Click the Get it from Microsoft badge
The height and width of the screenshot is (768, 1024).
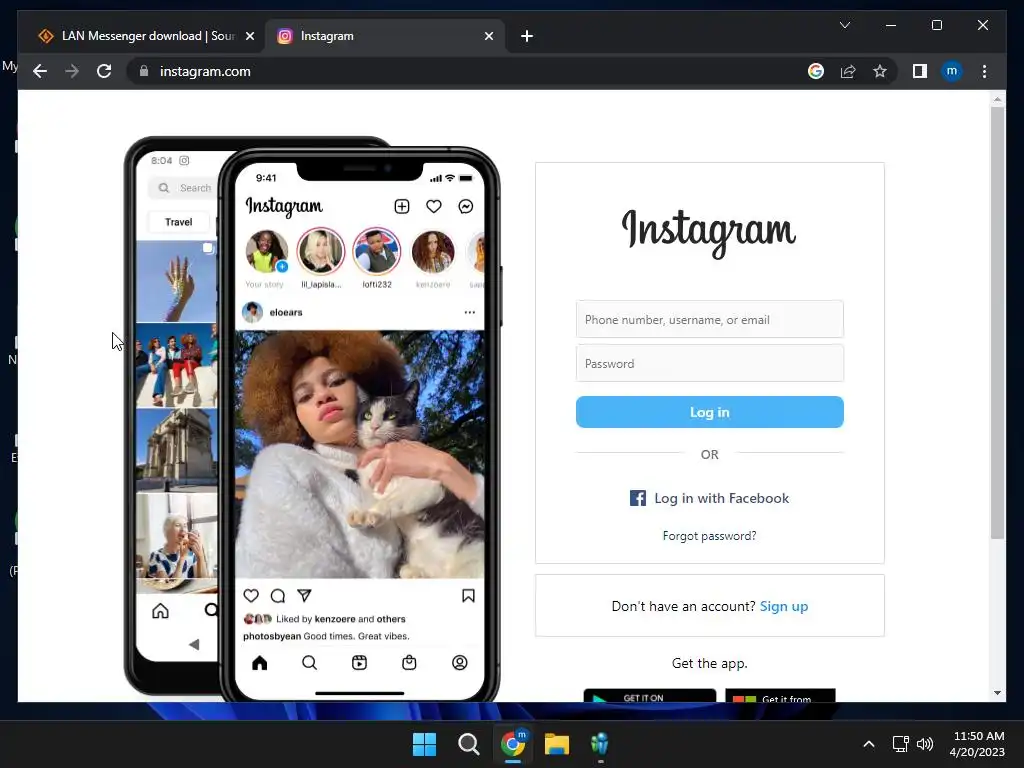pyautogui.click(x=780, y=696)
